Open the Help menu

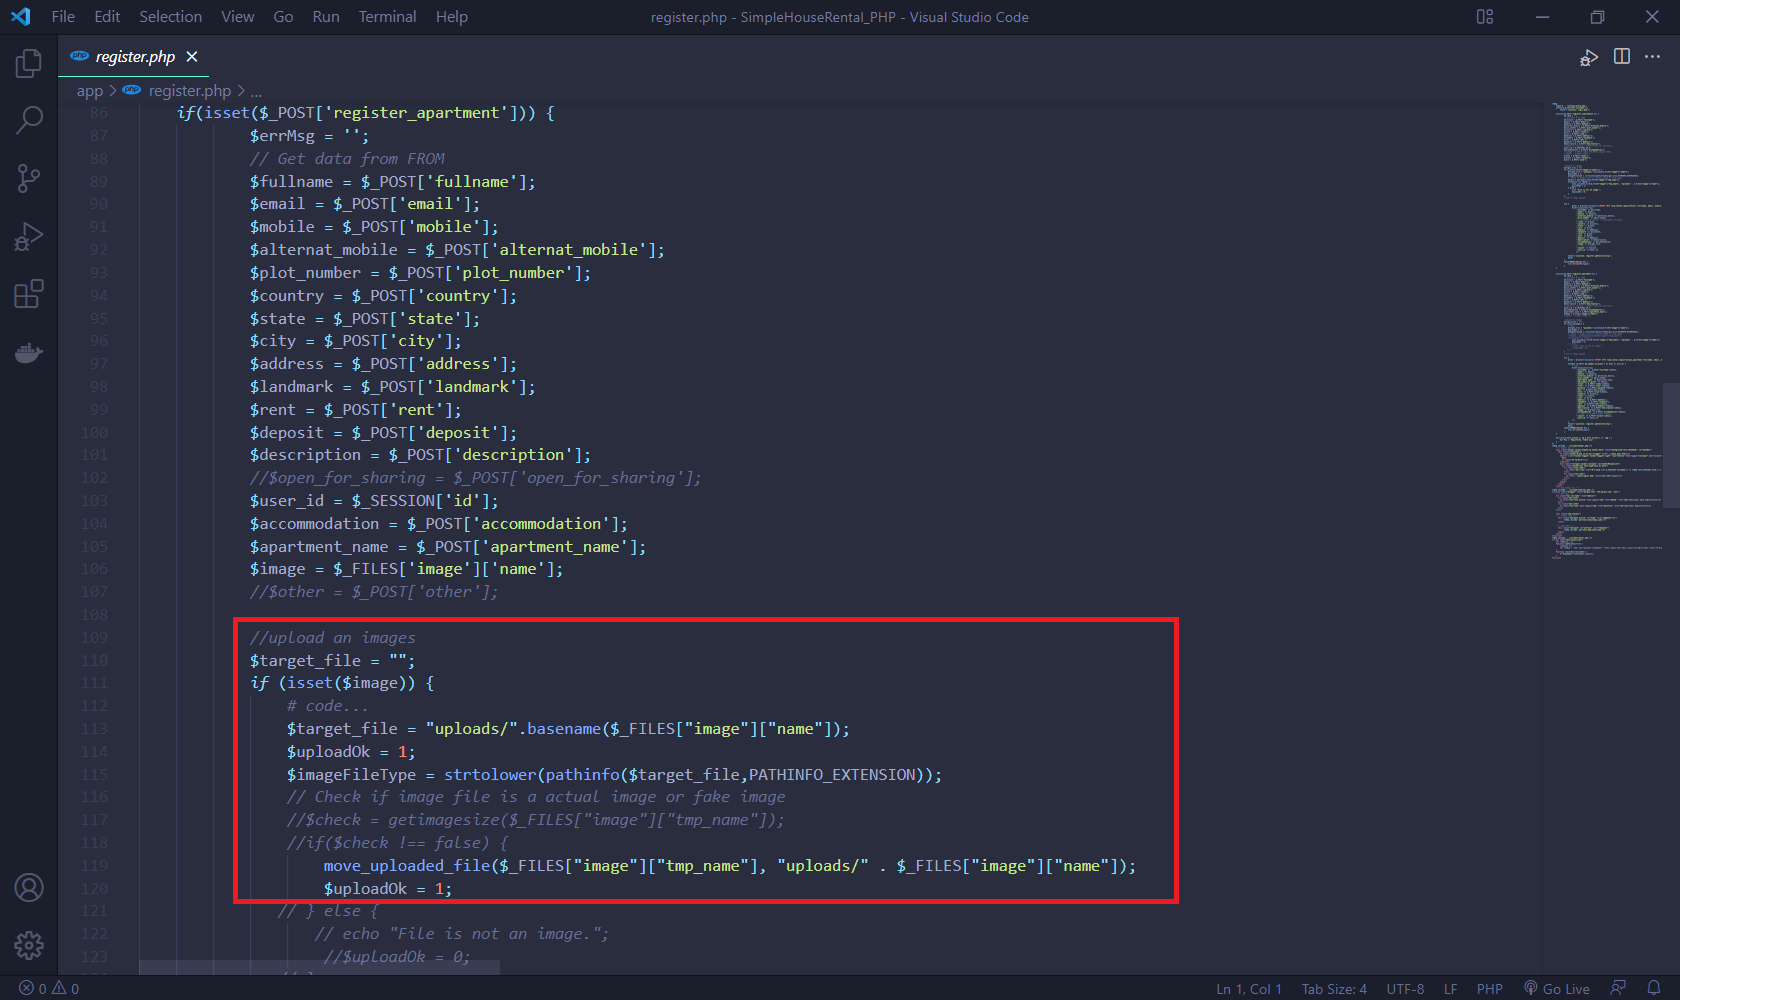click(451, 17)
